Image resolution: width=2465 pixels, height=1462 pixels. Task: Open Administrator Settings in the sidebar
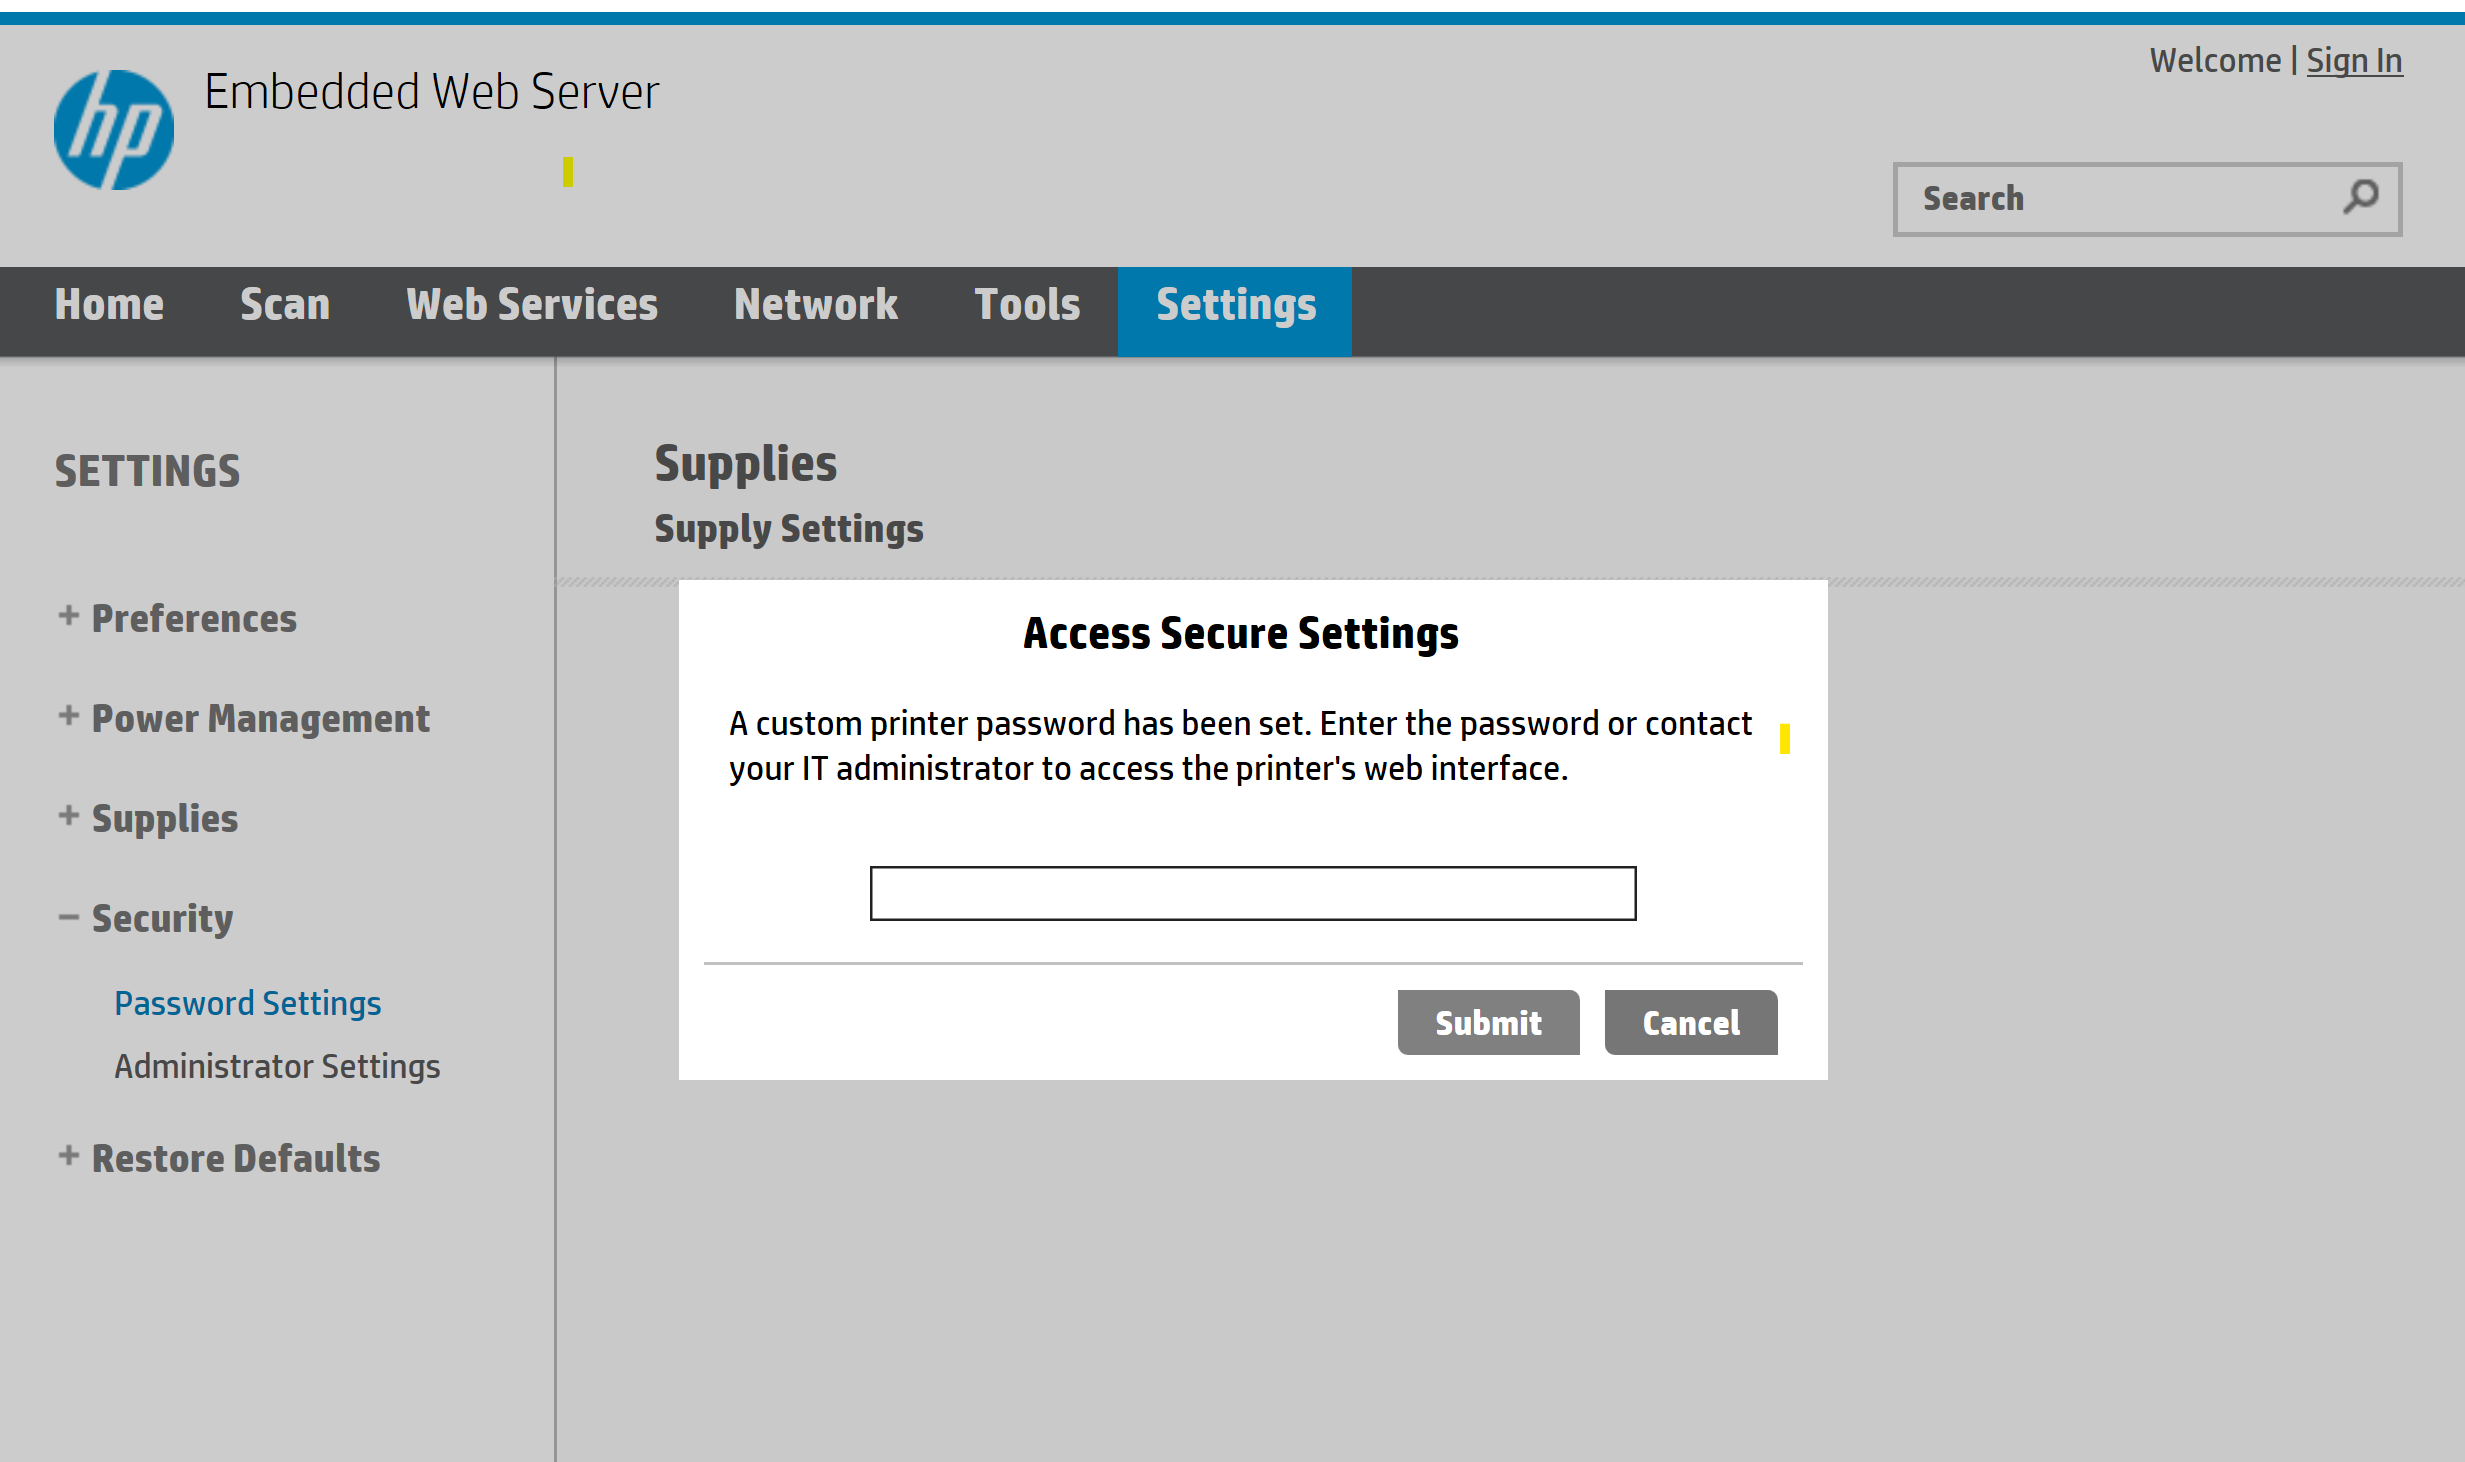click(277, 1066)
